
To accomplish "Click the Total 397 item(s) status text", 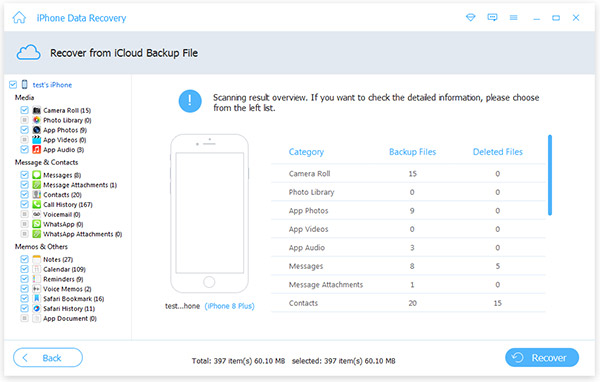I will [238, 361].
